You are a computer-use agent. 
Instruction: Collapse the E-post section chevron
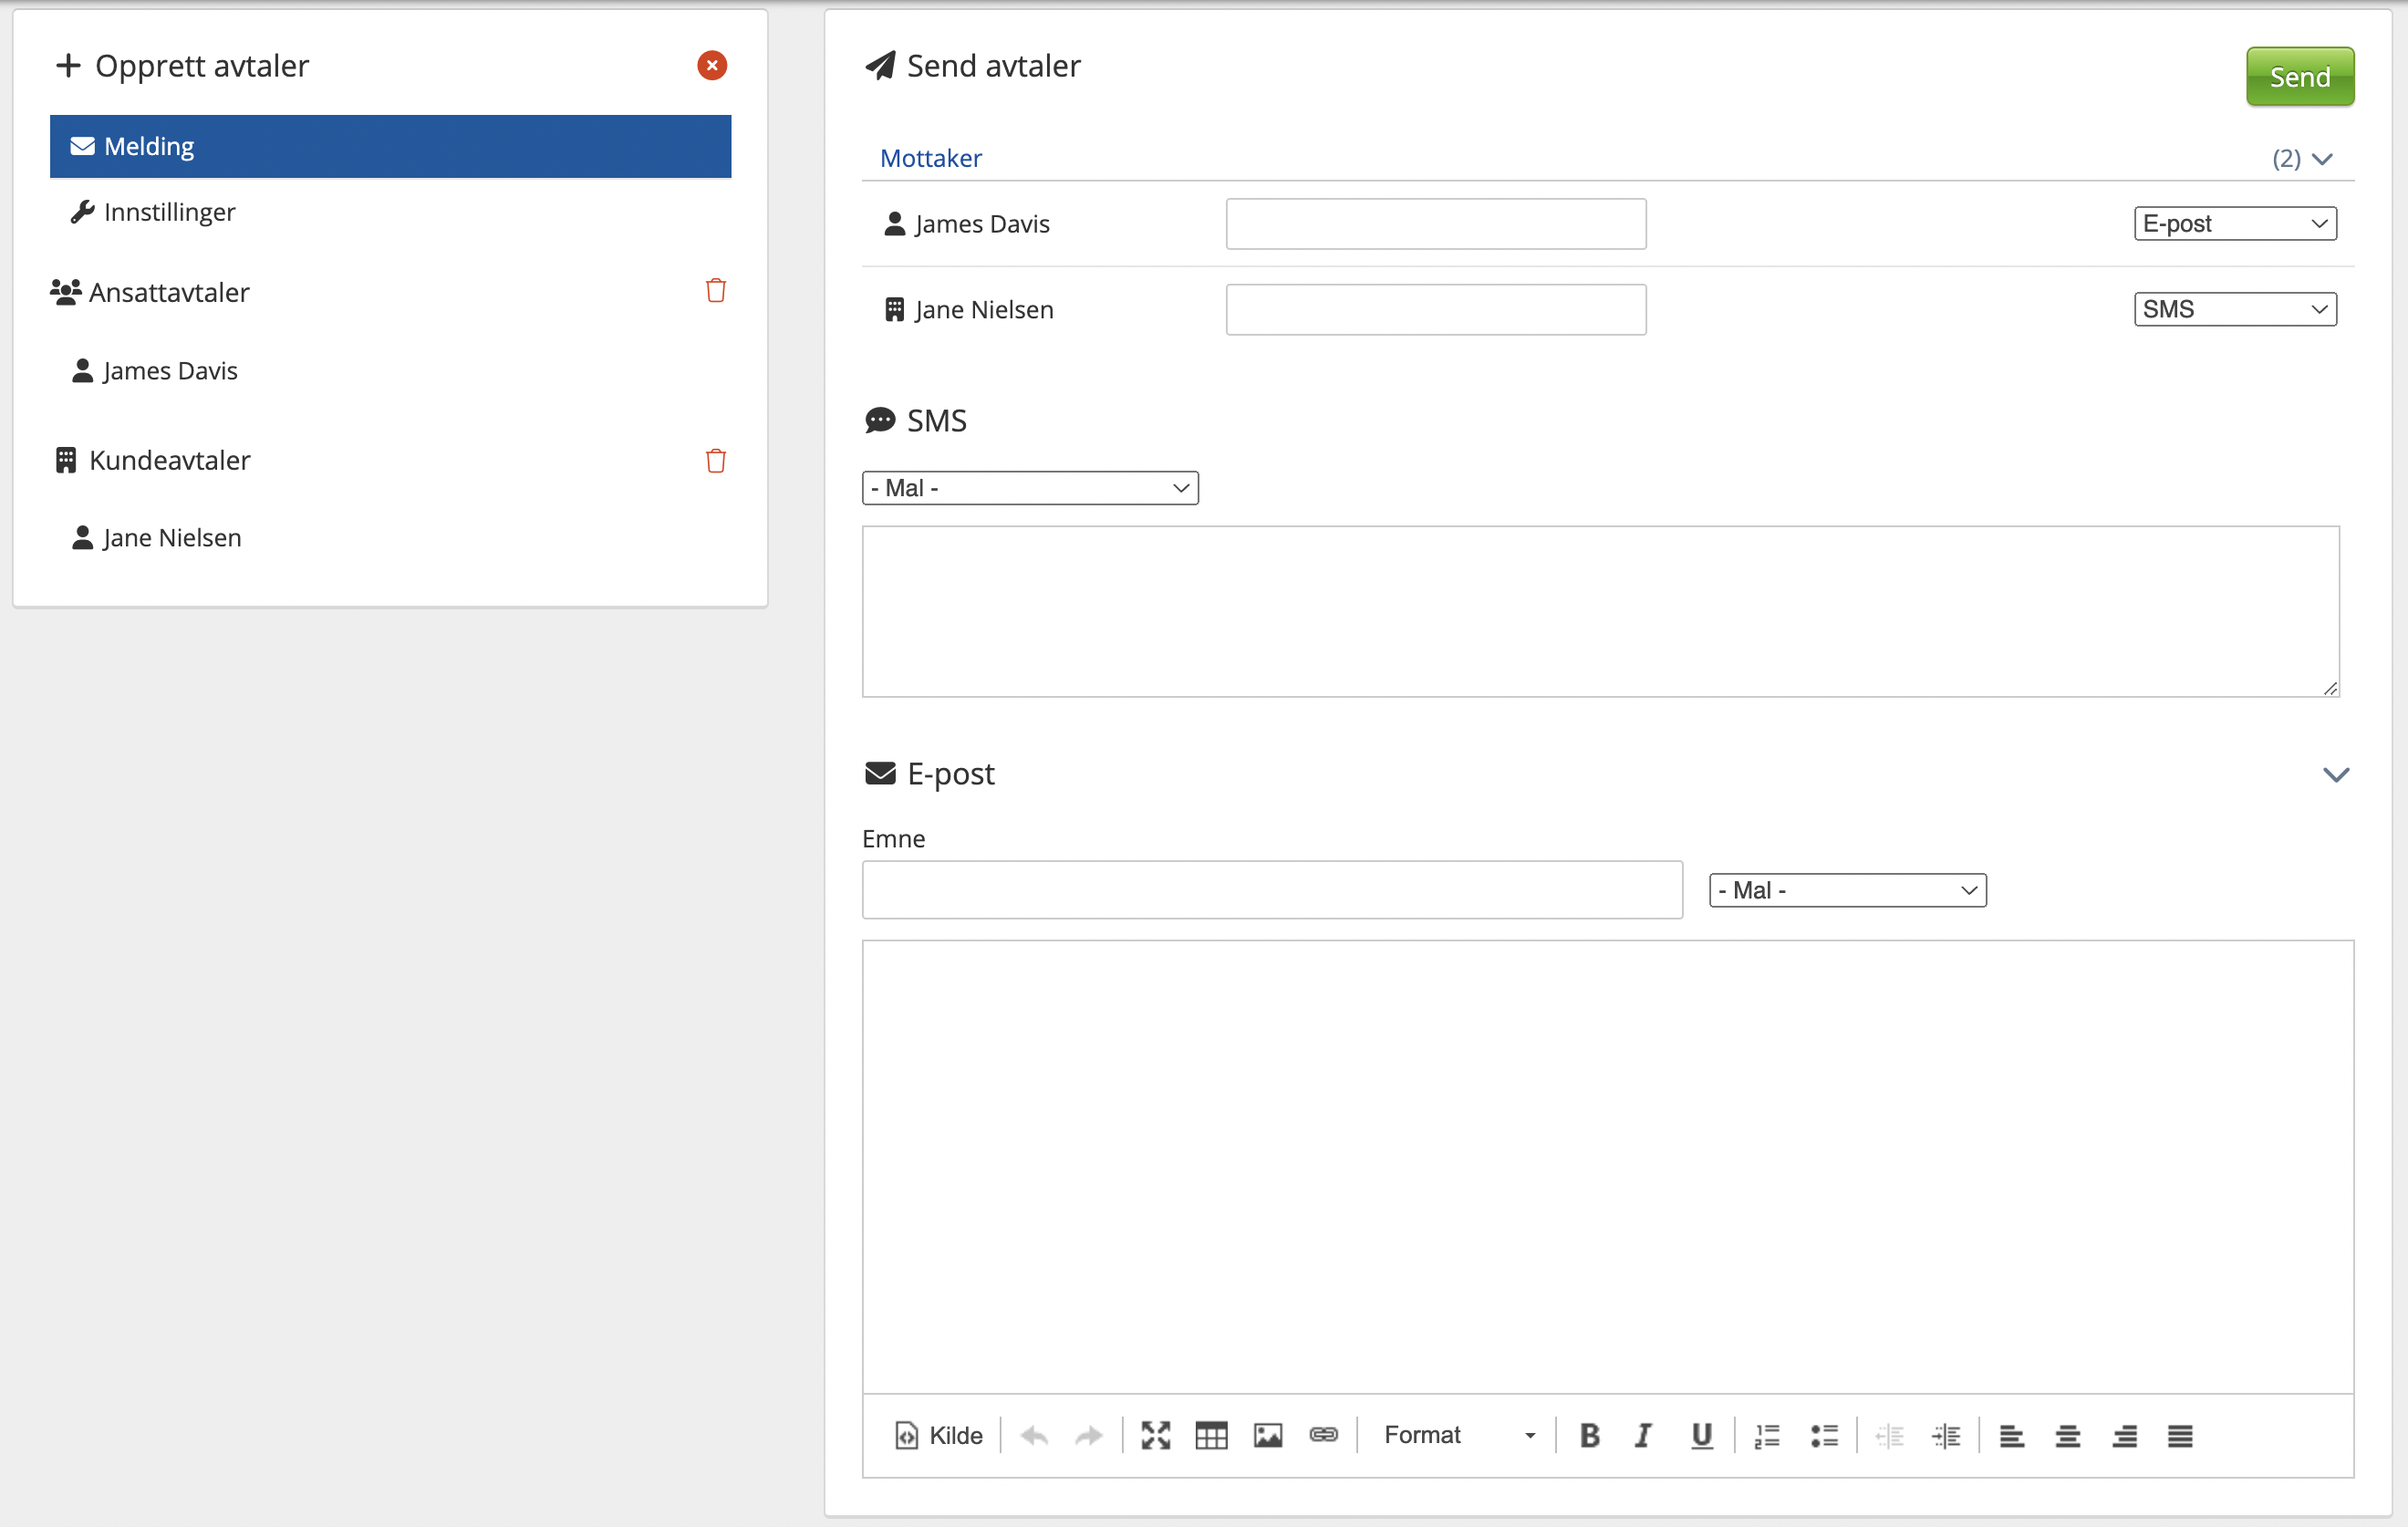tap(2335, 775)
